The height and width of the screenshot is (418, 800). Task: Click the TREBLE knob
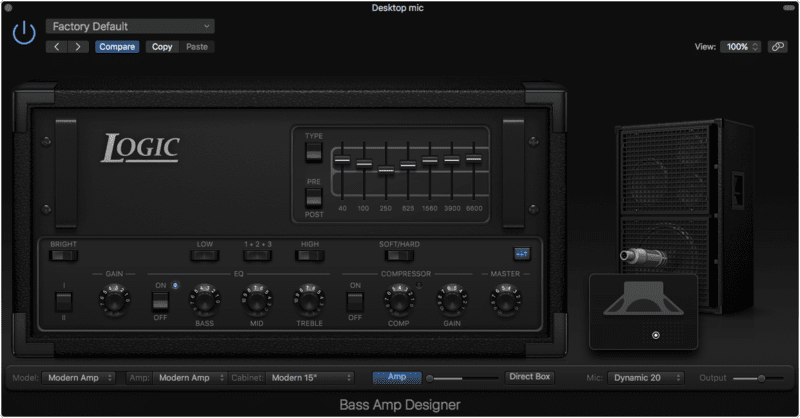click(x=309, y=299)
